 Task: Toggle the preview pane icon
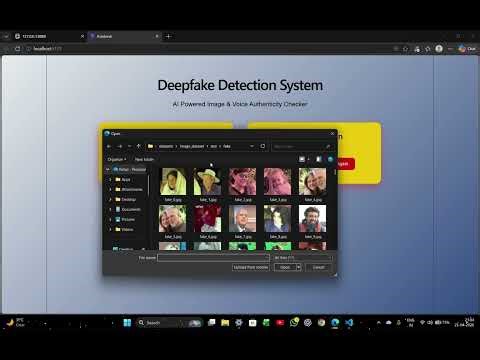pyautogui.click(x=319, y=159)
